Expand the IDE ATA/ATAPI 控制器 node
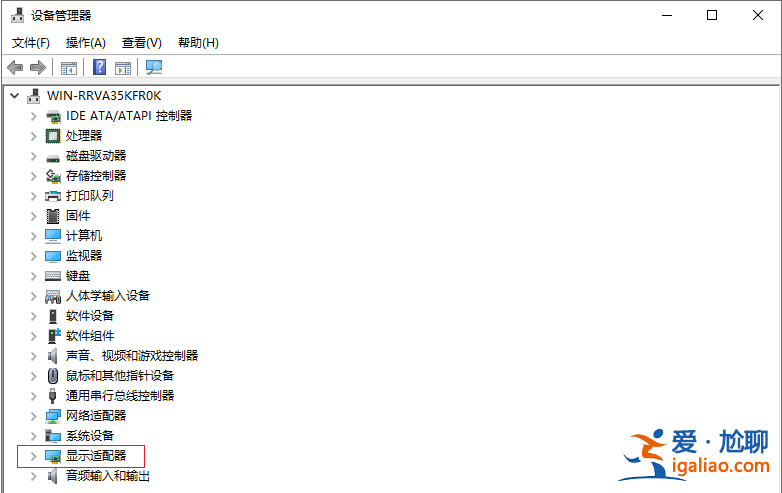This screenshot has height=493, width=782. pos(33,116)
